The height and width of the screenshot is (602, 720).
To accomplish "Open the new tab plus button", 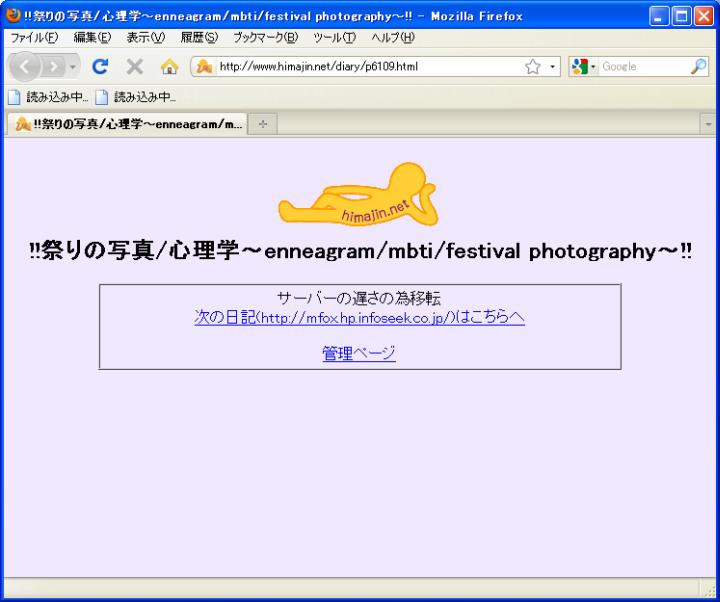I will tap(263, 124).
